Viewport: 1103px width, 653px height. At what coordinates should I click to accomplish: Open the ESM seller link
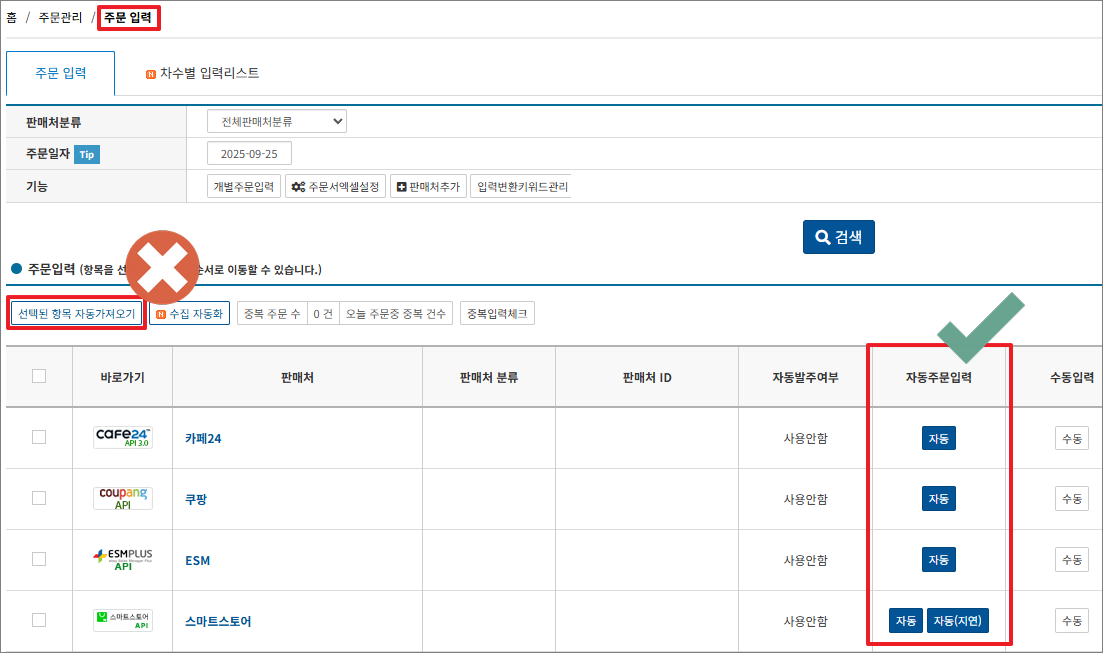pyautogui.click(x=198, y=561)
